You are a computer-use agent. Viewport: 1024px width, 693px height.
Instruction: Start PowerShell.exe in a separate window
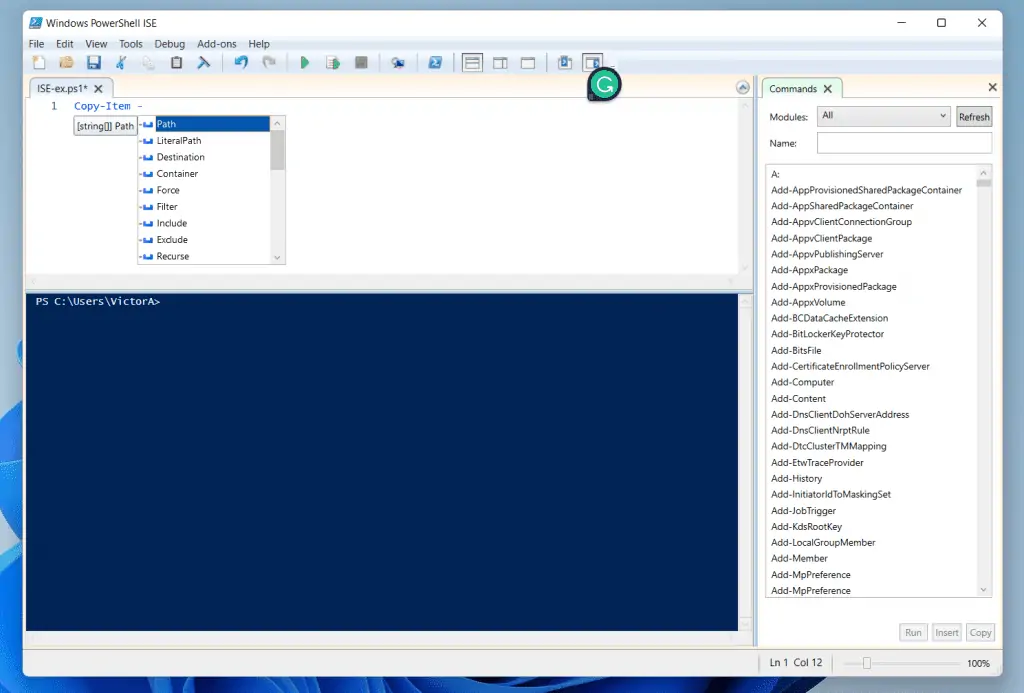(435, 63)
